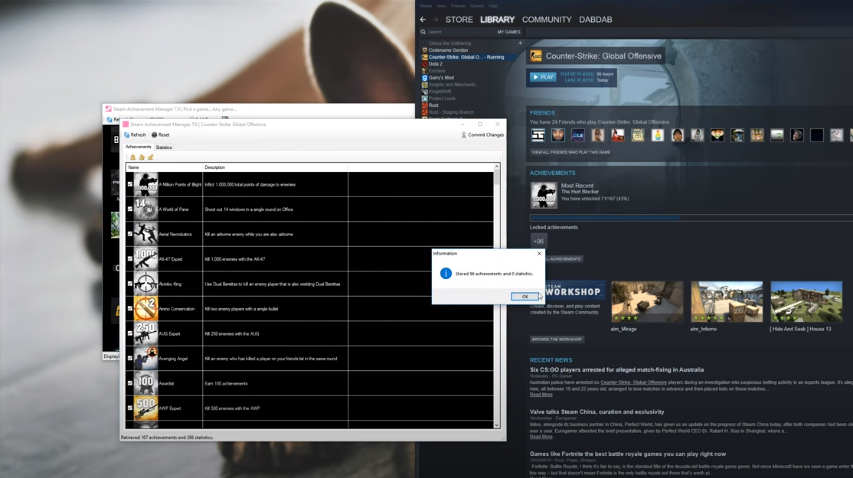This screenshot has height=478, width=853.
Task: Open Valve talks Steam China news headline
Action: point(597,412)
